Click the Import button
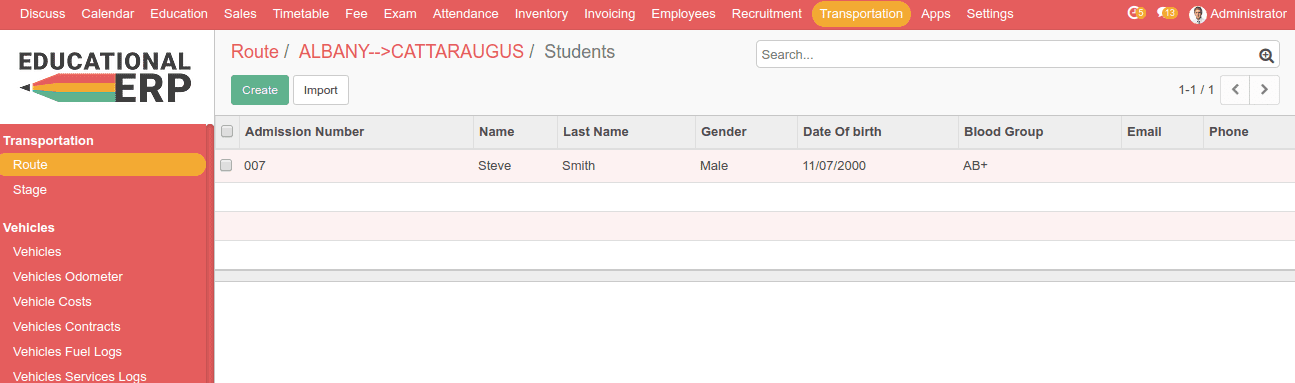 [x=321, y=90]
